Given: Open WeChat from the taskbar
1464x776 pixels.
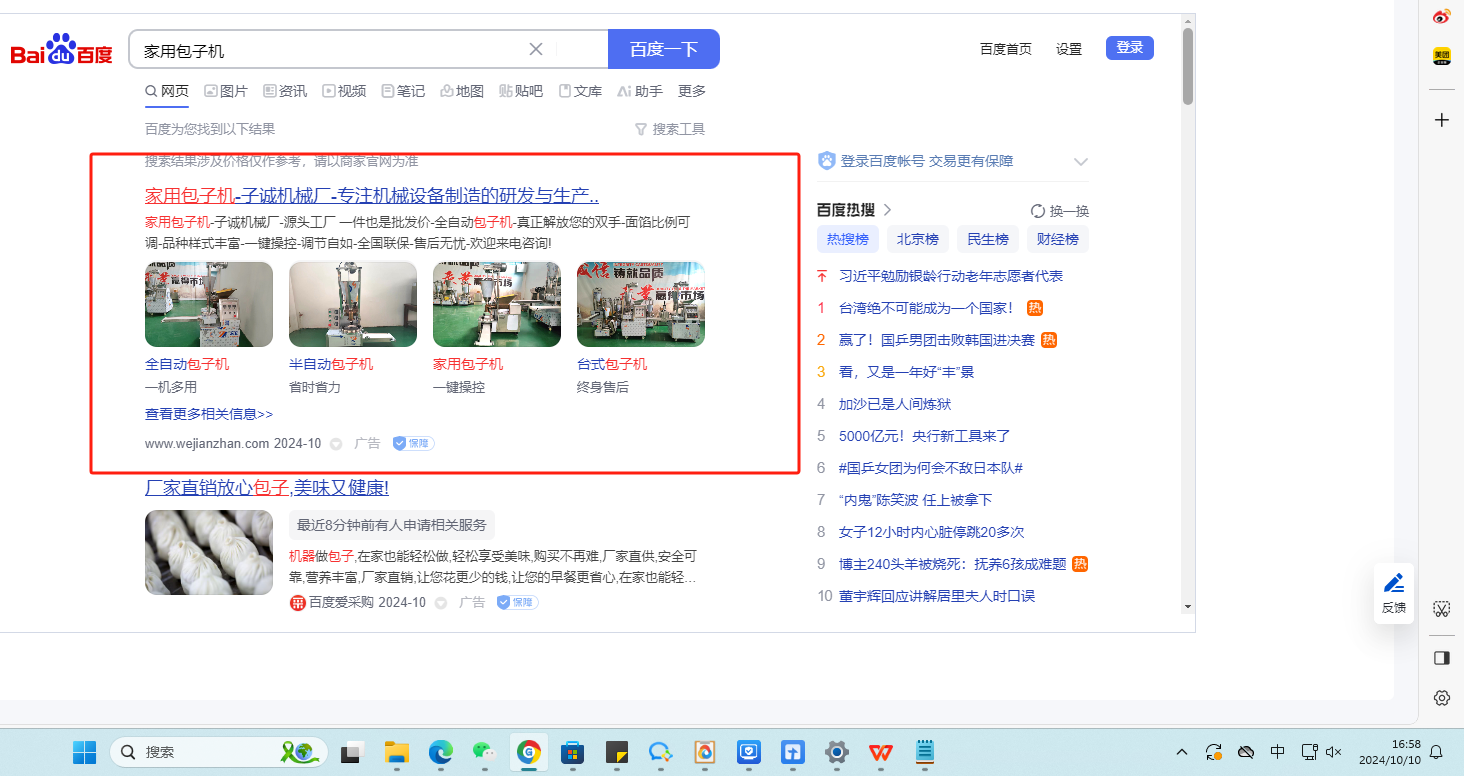Looking at the screenshot, I should click(484, 752).
